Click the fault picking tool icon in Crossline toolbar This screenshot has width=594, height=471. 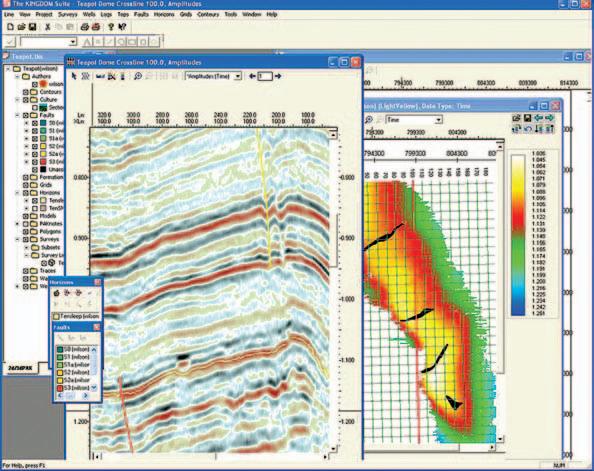pos(111,76)
